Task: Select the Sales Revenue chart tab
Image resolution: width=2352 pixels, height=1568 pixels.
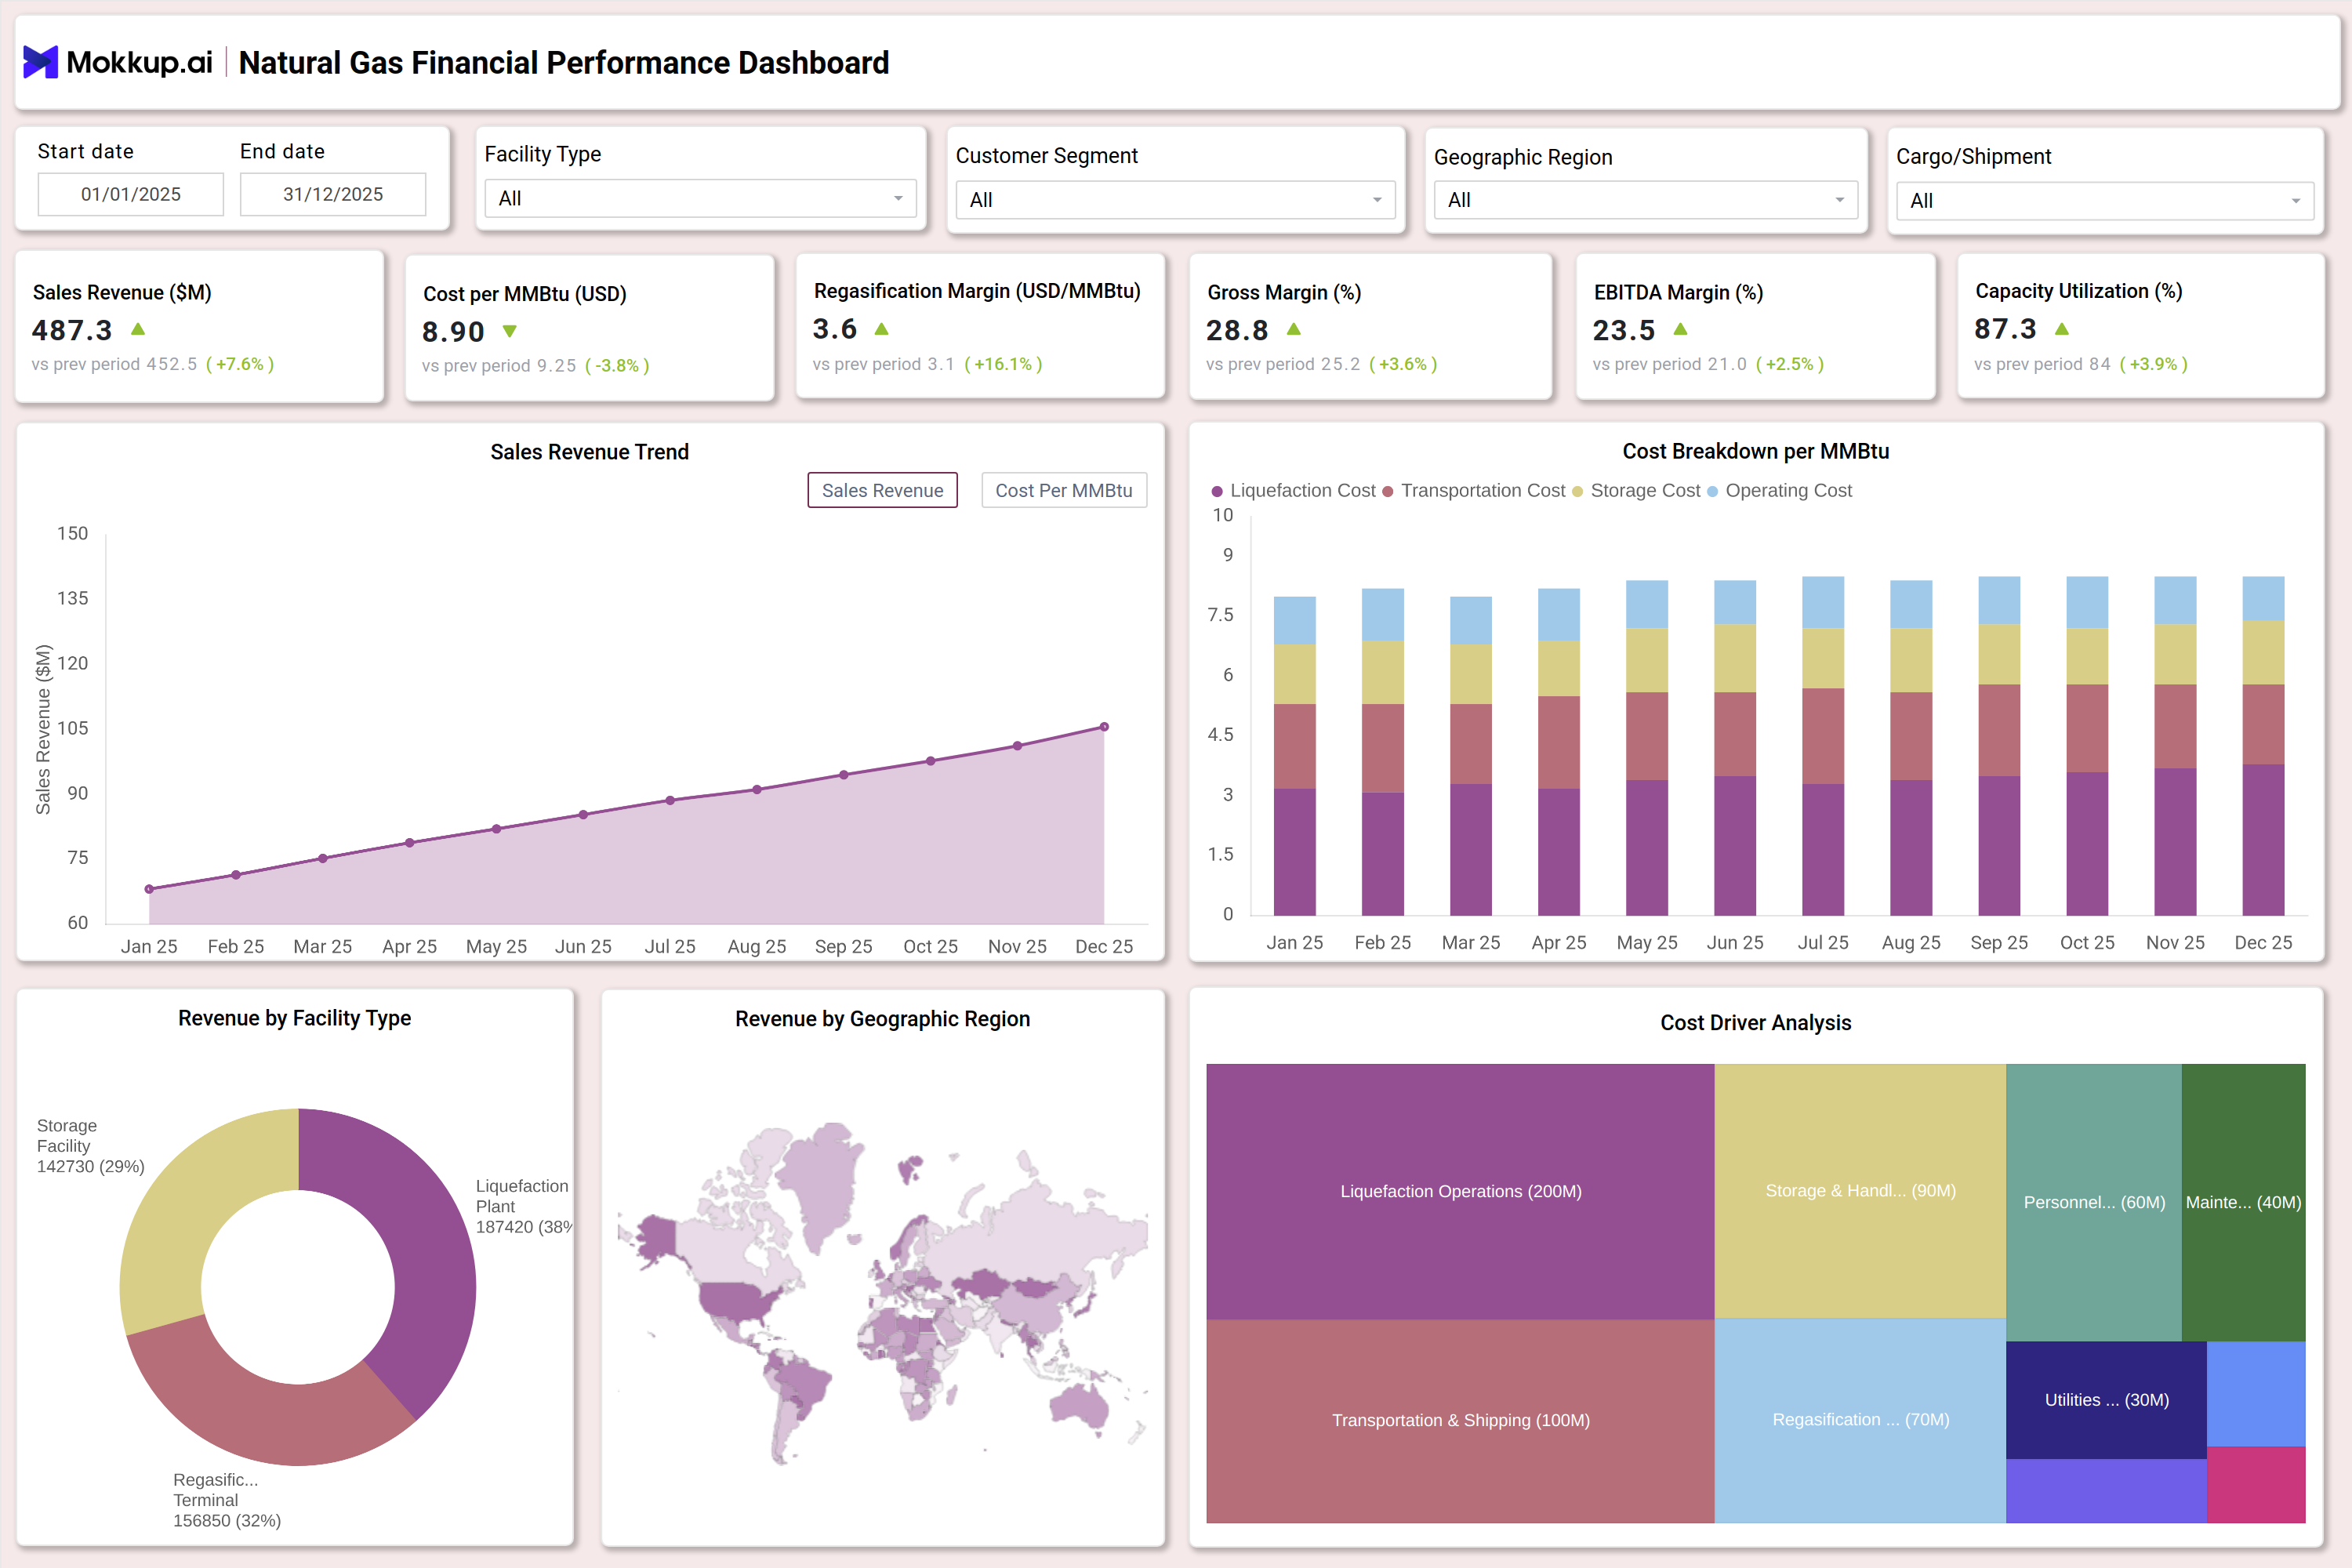Action: click(882, 490)
